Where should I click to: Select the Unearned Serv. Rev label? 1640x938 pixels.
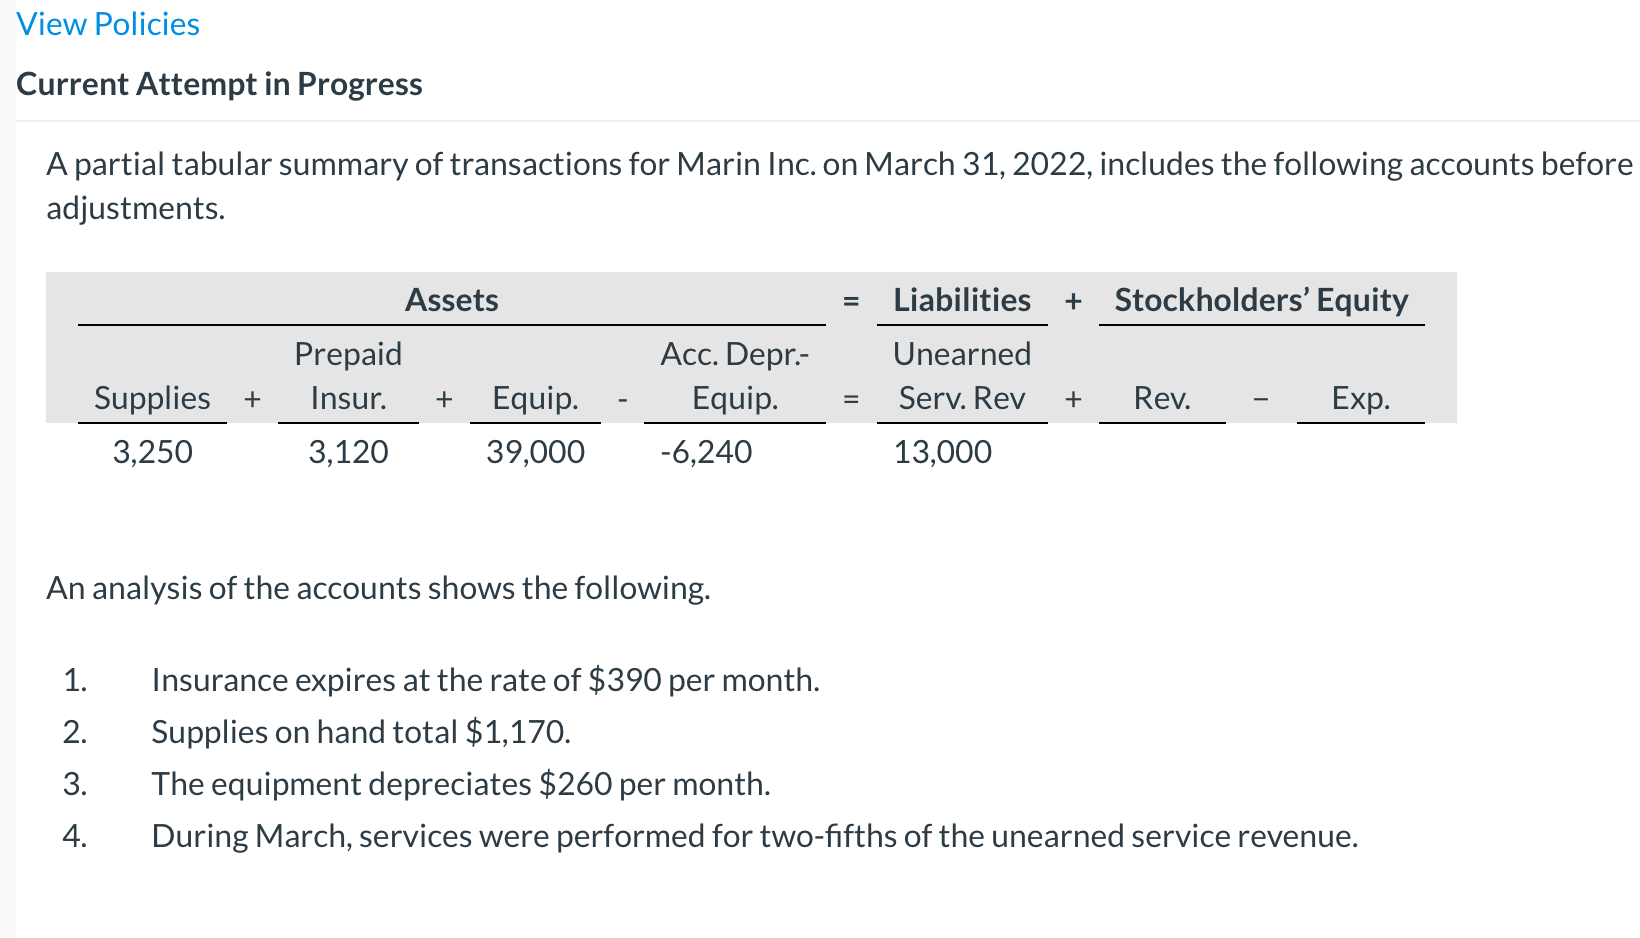(962, 375)
